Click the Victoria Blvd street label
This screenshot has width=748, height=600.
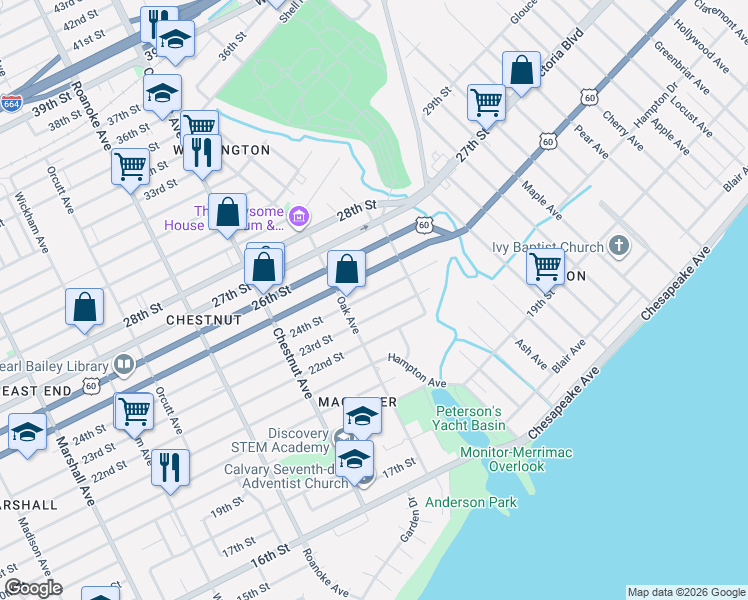click(x=561, y=54)
